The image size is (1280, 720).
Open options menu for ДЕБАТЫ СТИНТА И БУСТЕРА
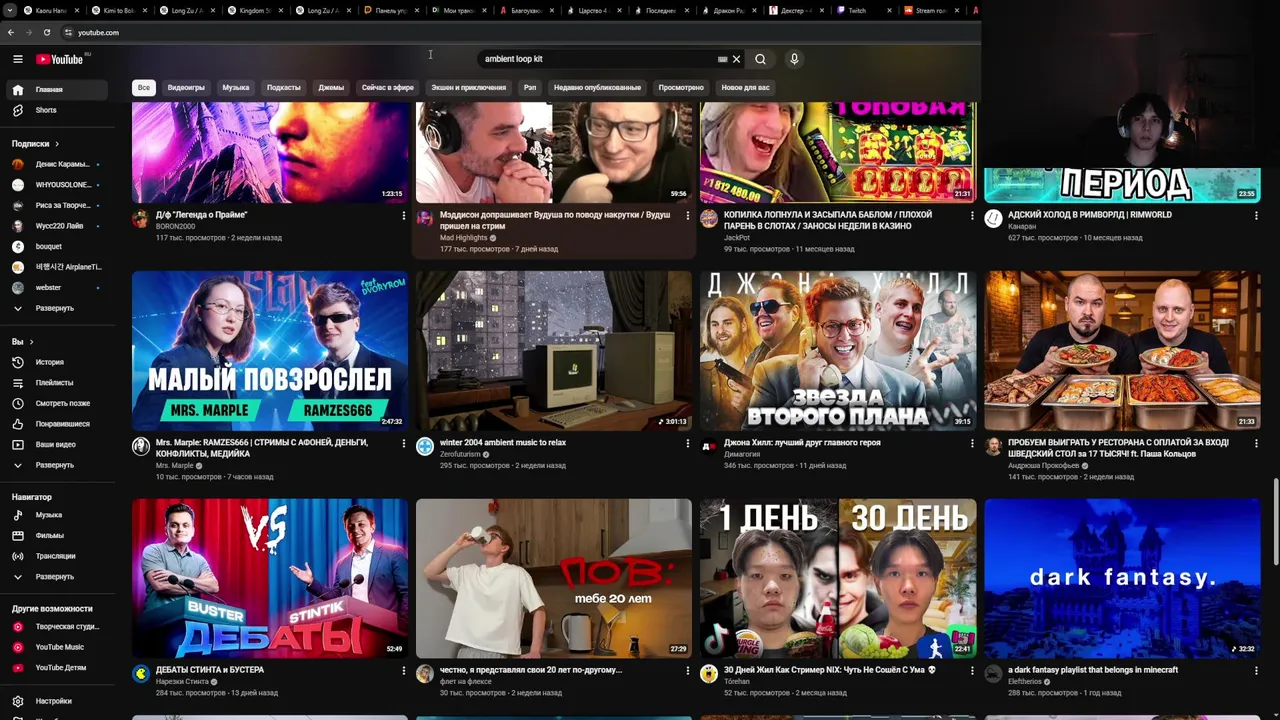point(404,671)
